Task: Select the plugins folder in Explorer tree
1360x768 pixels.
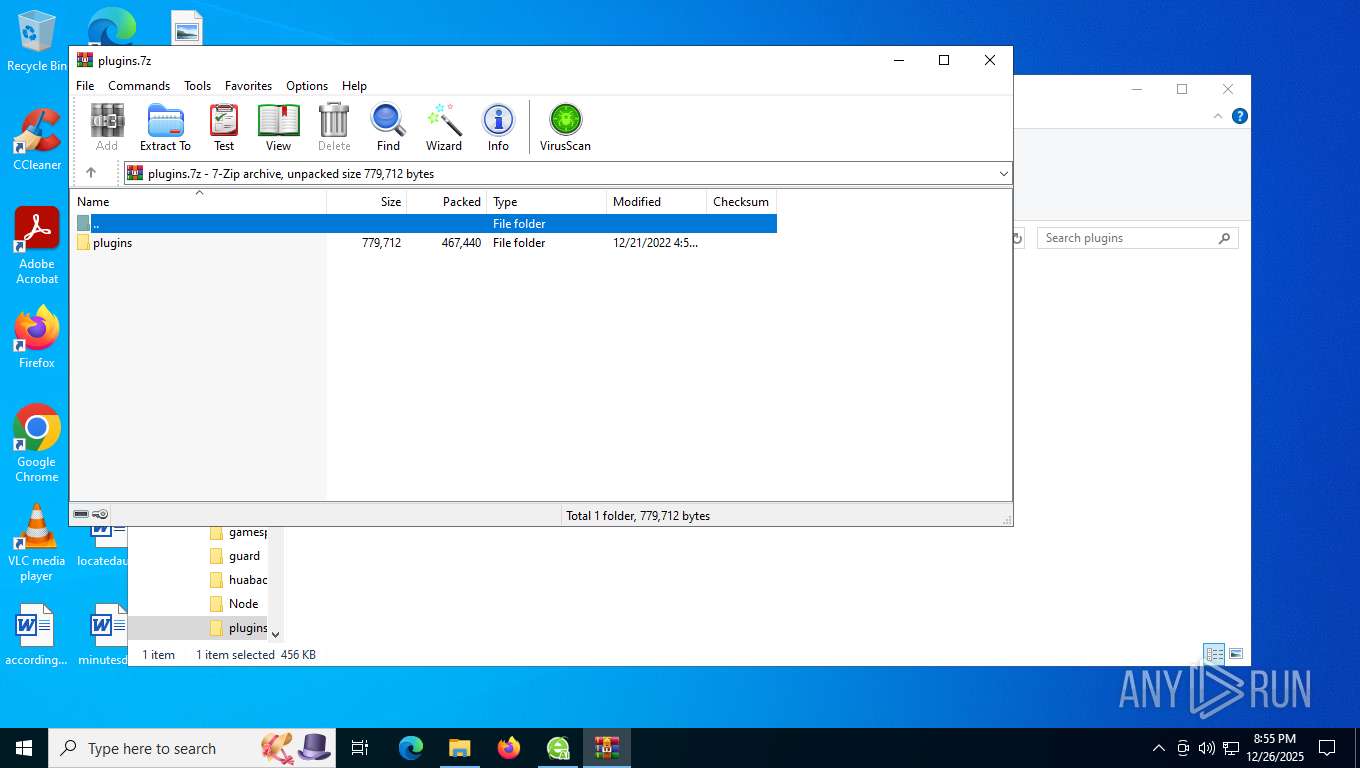Action: coord(238,628)
